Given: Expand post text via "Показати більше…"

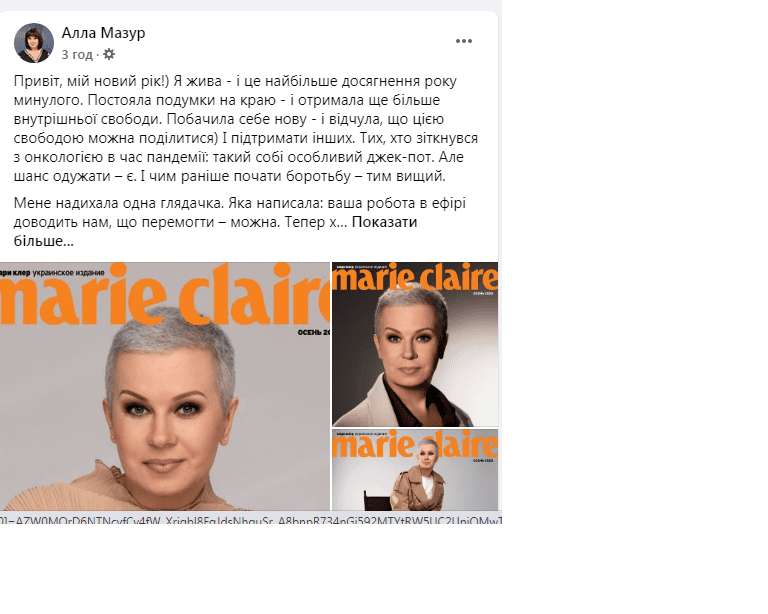Looking at the screenshot, I should click(215, 231).
